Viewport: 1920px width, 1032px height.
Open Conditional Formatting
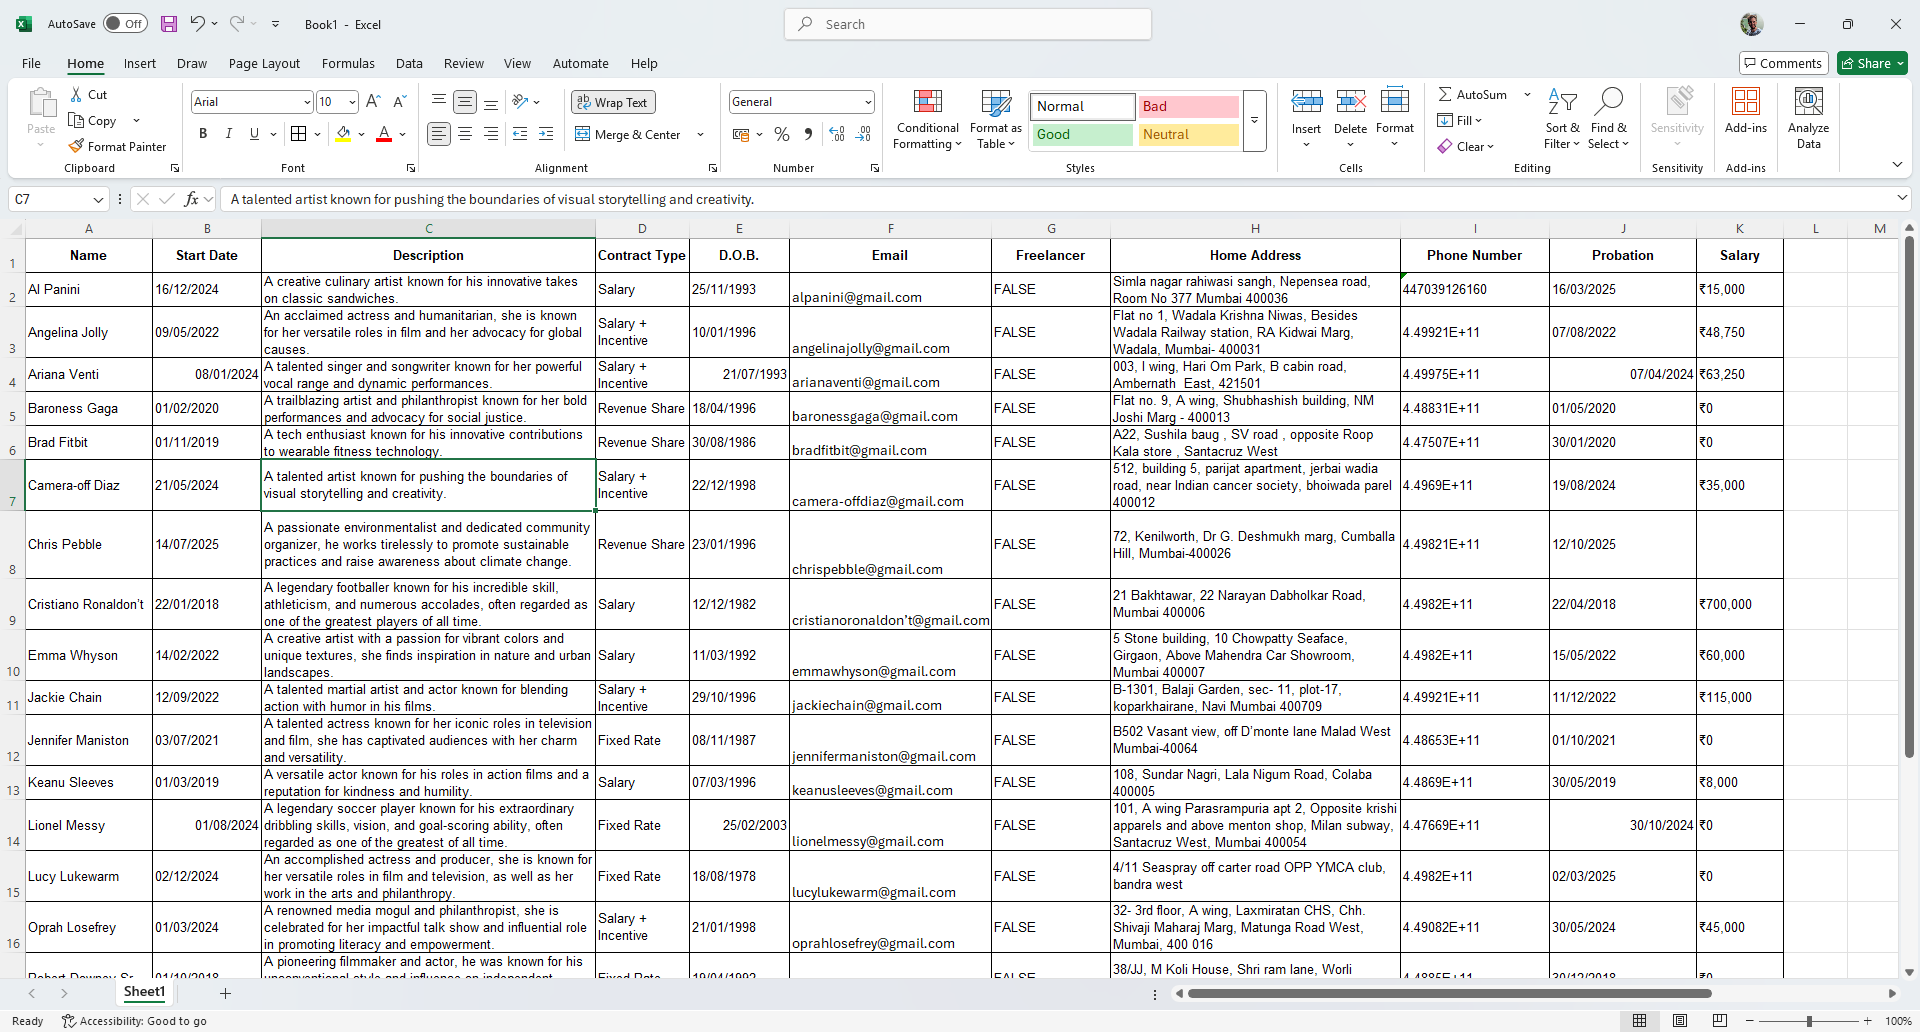(927, 120)
